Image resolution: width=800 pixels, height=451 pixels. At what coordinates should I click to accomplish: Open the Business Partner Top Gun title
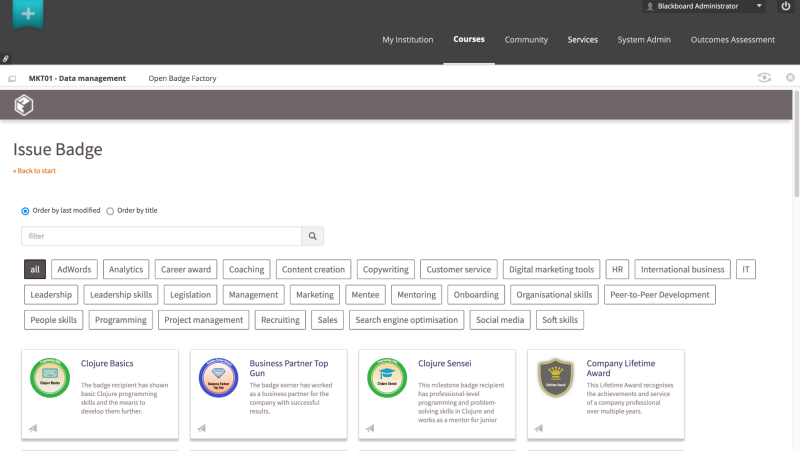pyautogui.click(x=289, y=368)
